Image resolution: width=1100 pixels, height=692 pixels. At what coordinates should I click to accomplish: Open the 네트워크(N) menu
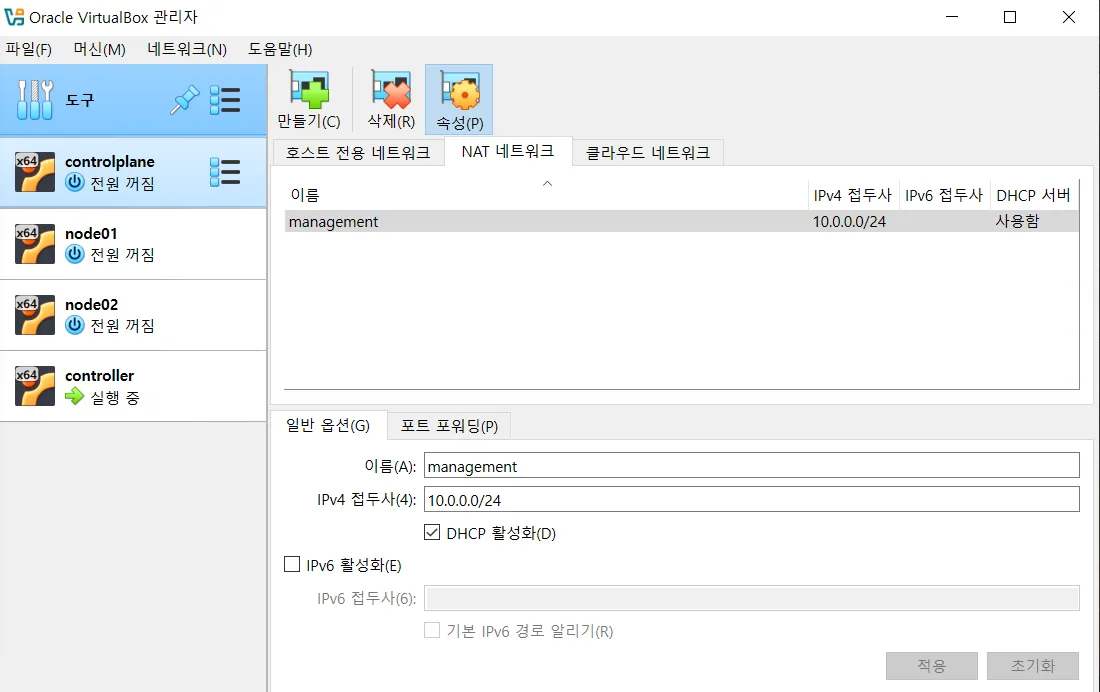pyautogui.click(x=187, y=49)
